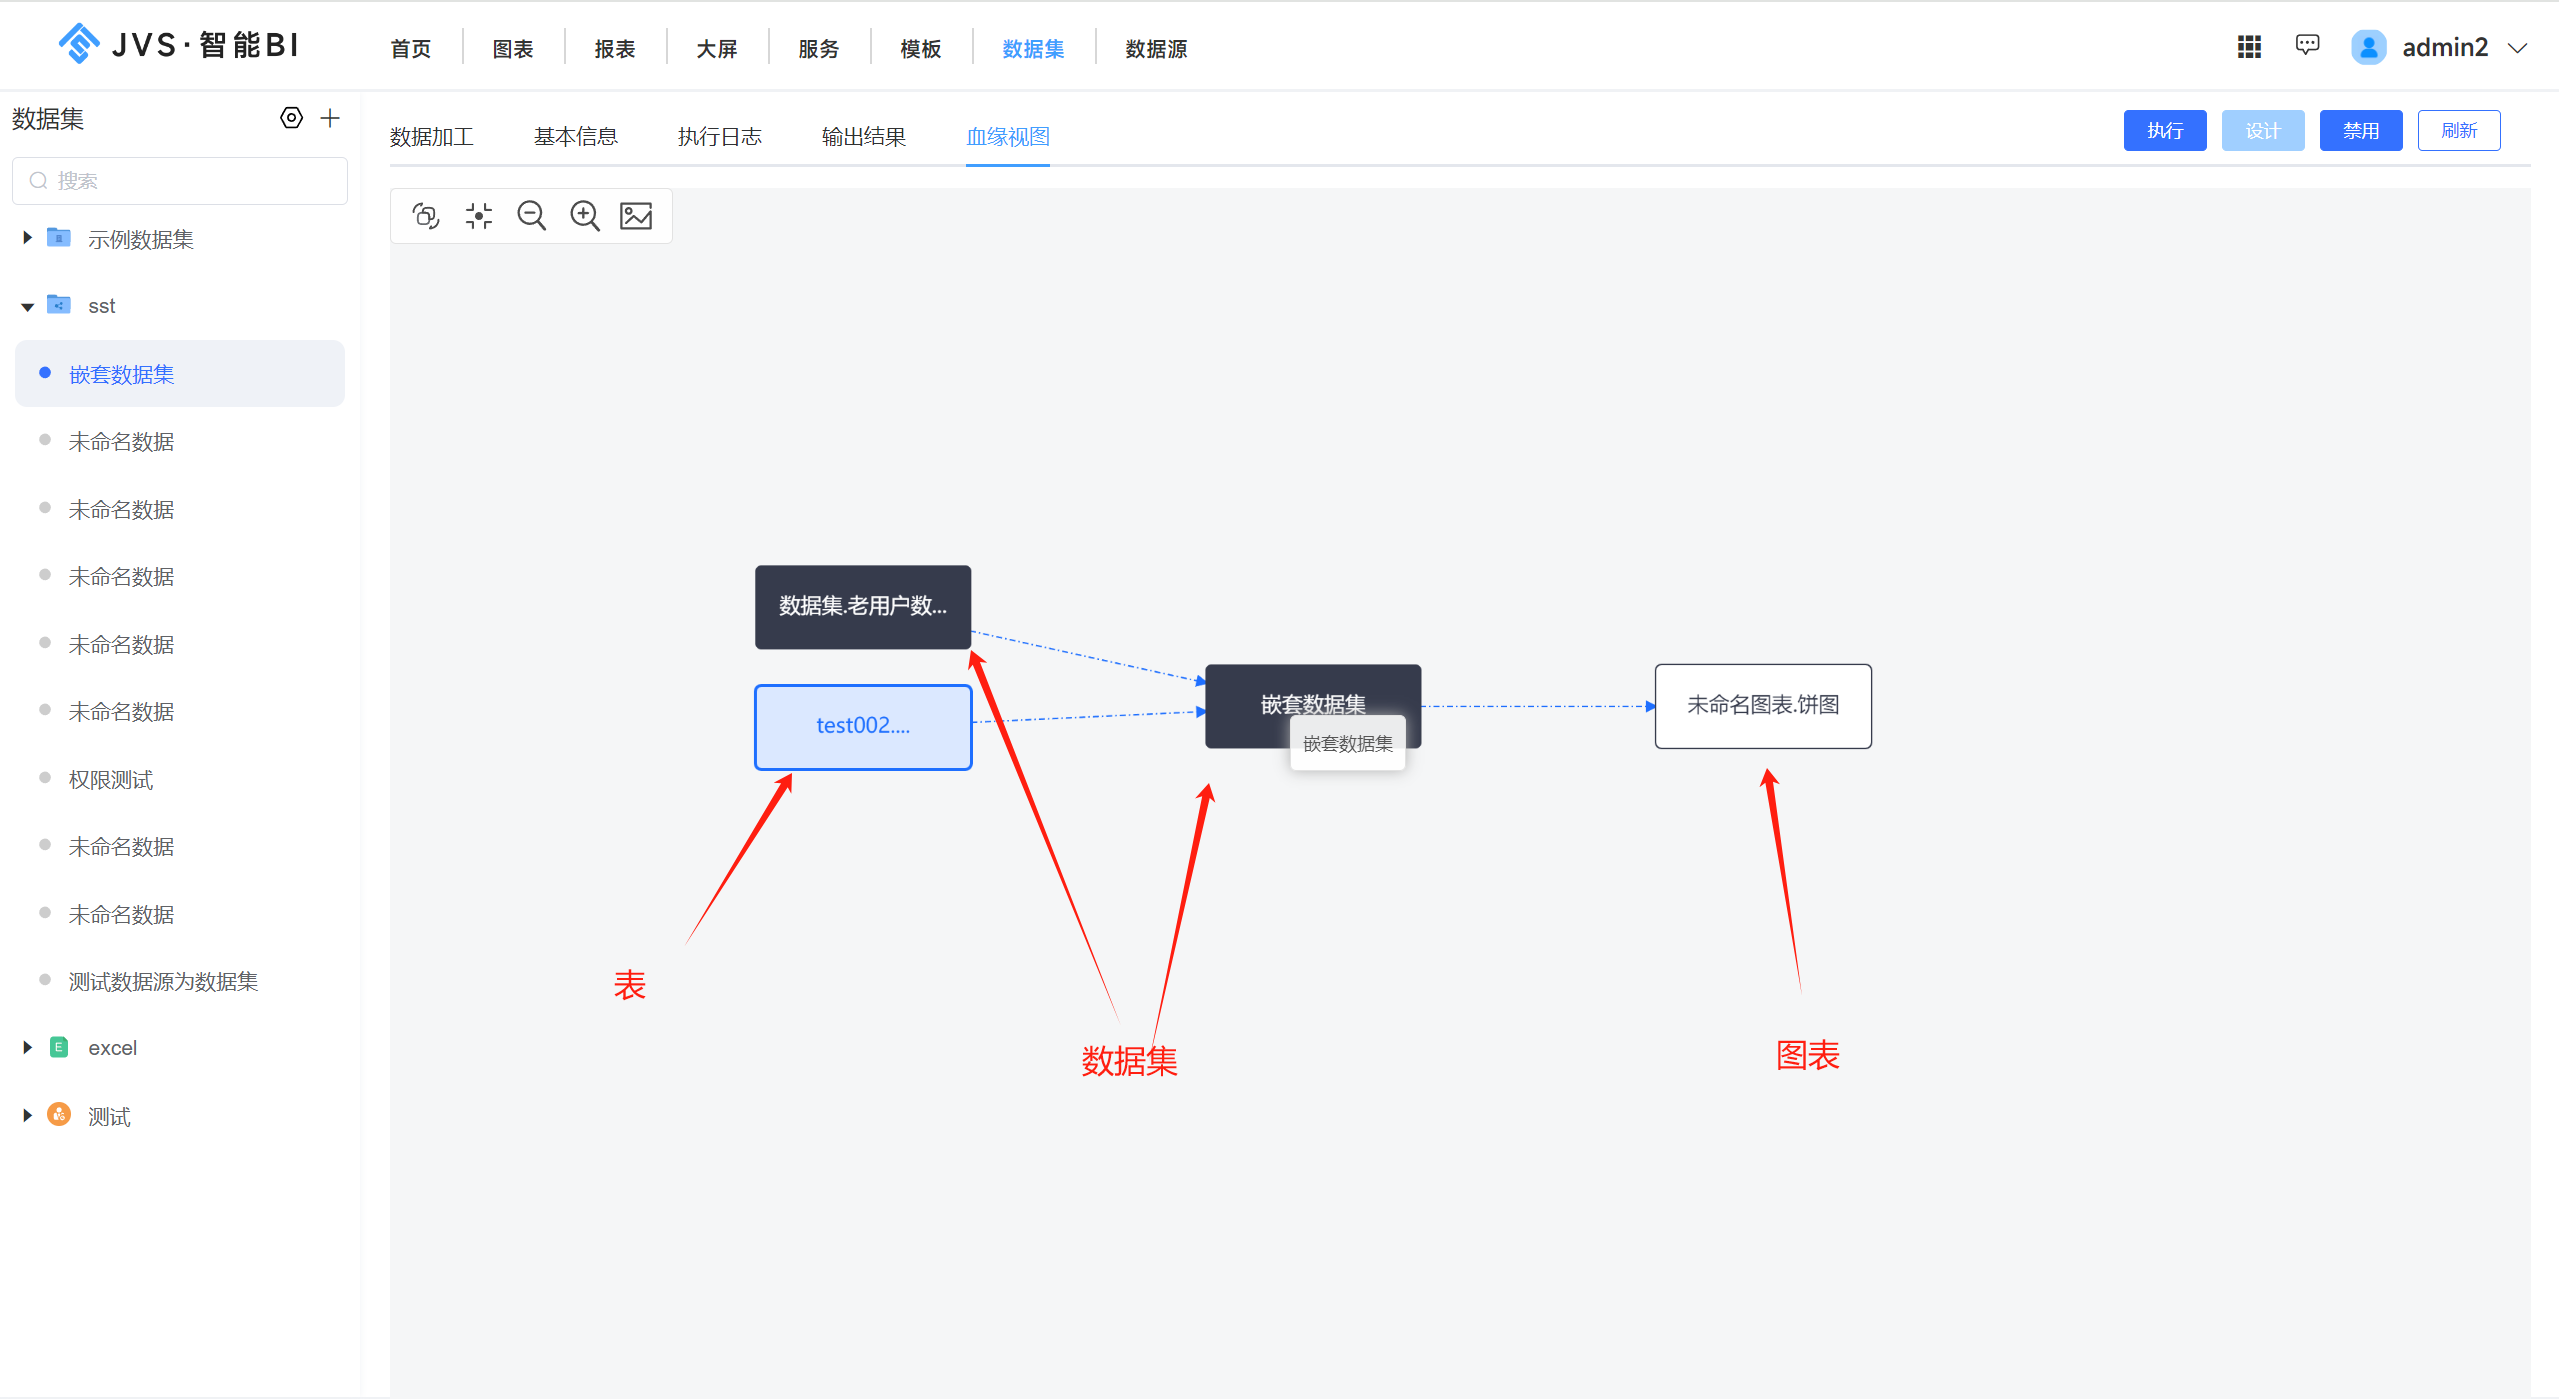
Task: Select the 未命名数据 item above 权限测试
Action: tap(121, 711)
